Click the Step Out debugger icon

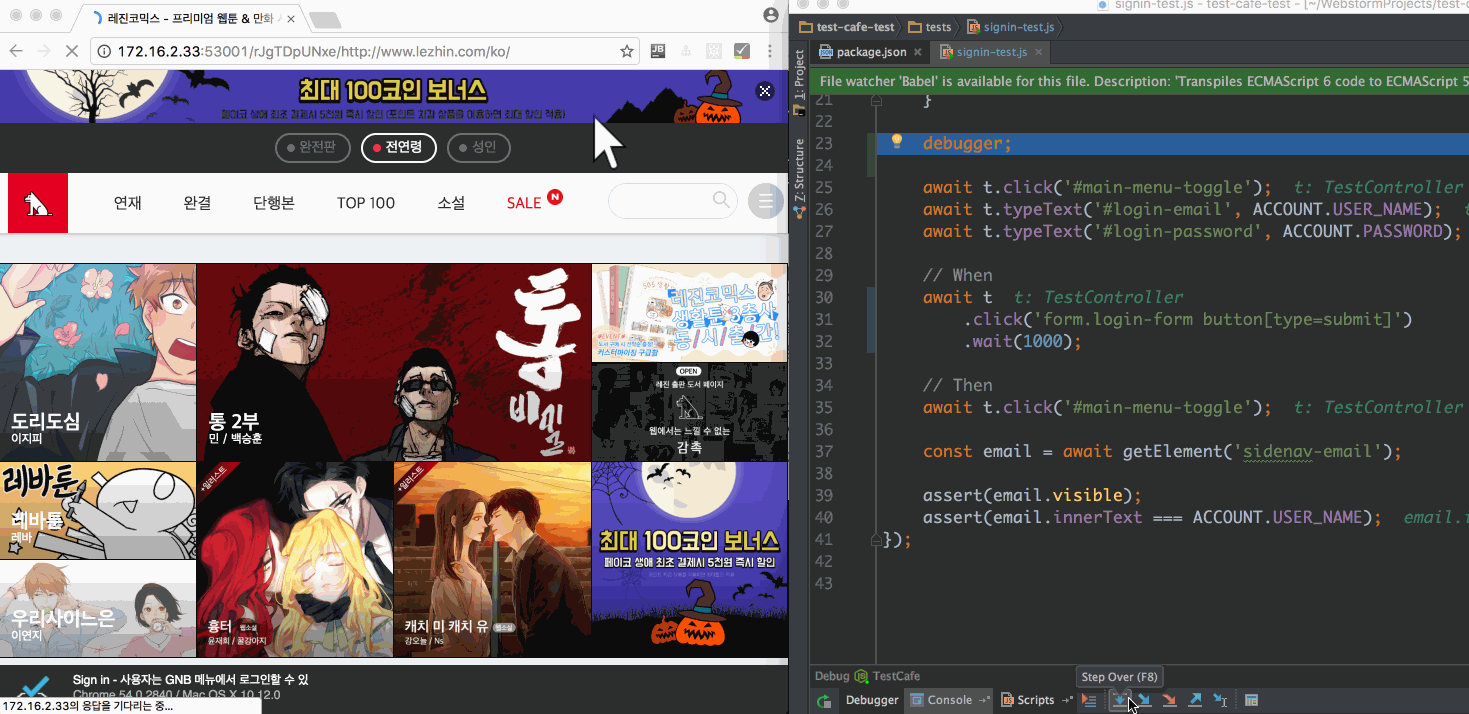[x=1195, y=700]
